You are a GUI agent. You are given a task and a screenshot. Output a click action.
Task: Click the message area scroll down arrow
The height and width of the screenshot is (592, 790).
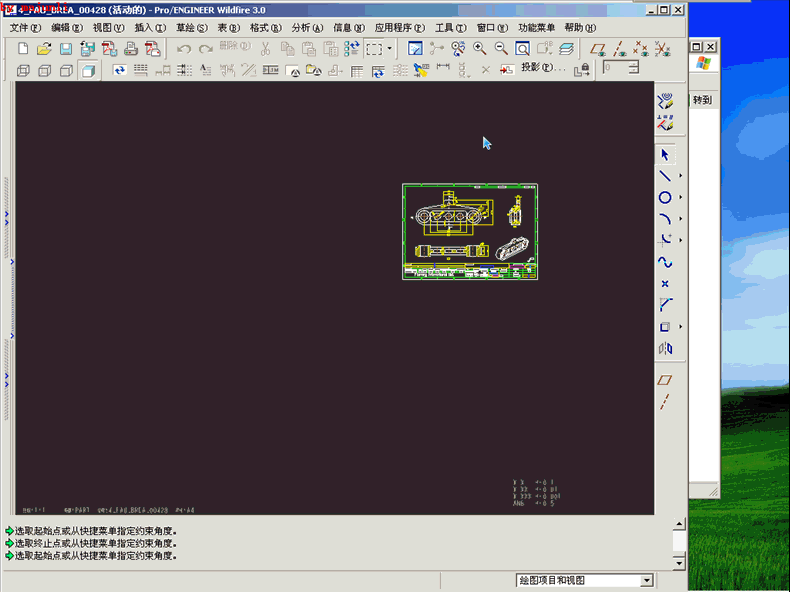tap(679, 563)
